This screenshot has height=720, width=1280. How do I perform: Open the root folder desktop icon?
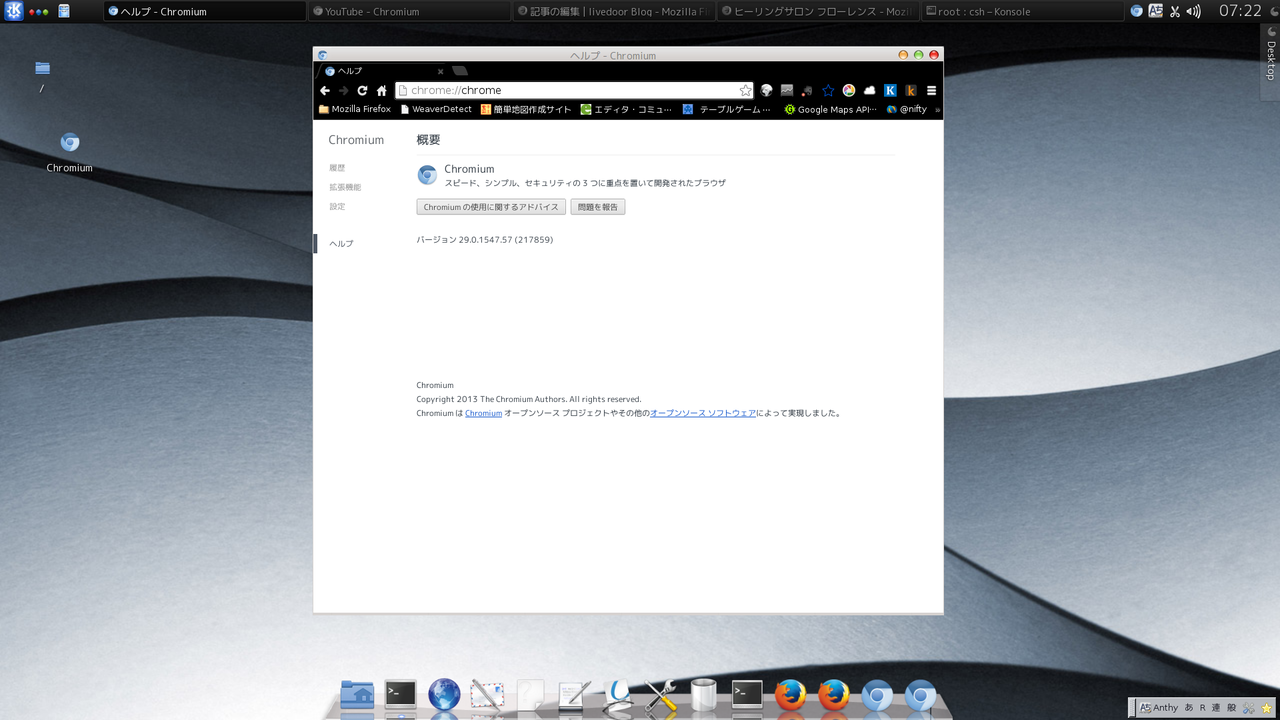pos(42,76)
